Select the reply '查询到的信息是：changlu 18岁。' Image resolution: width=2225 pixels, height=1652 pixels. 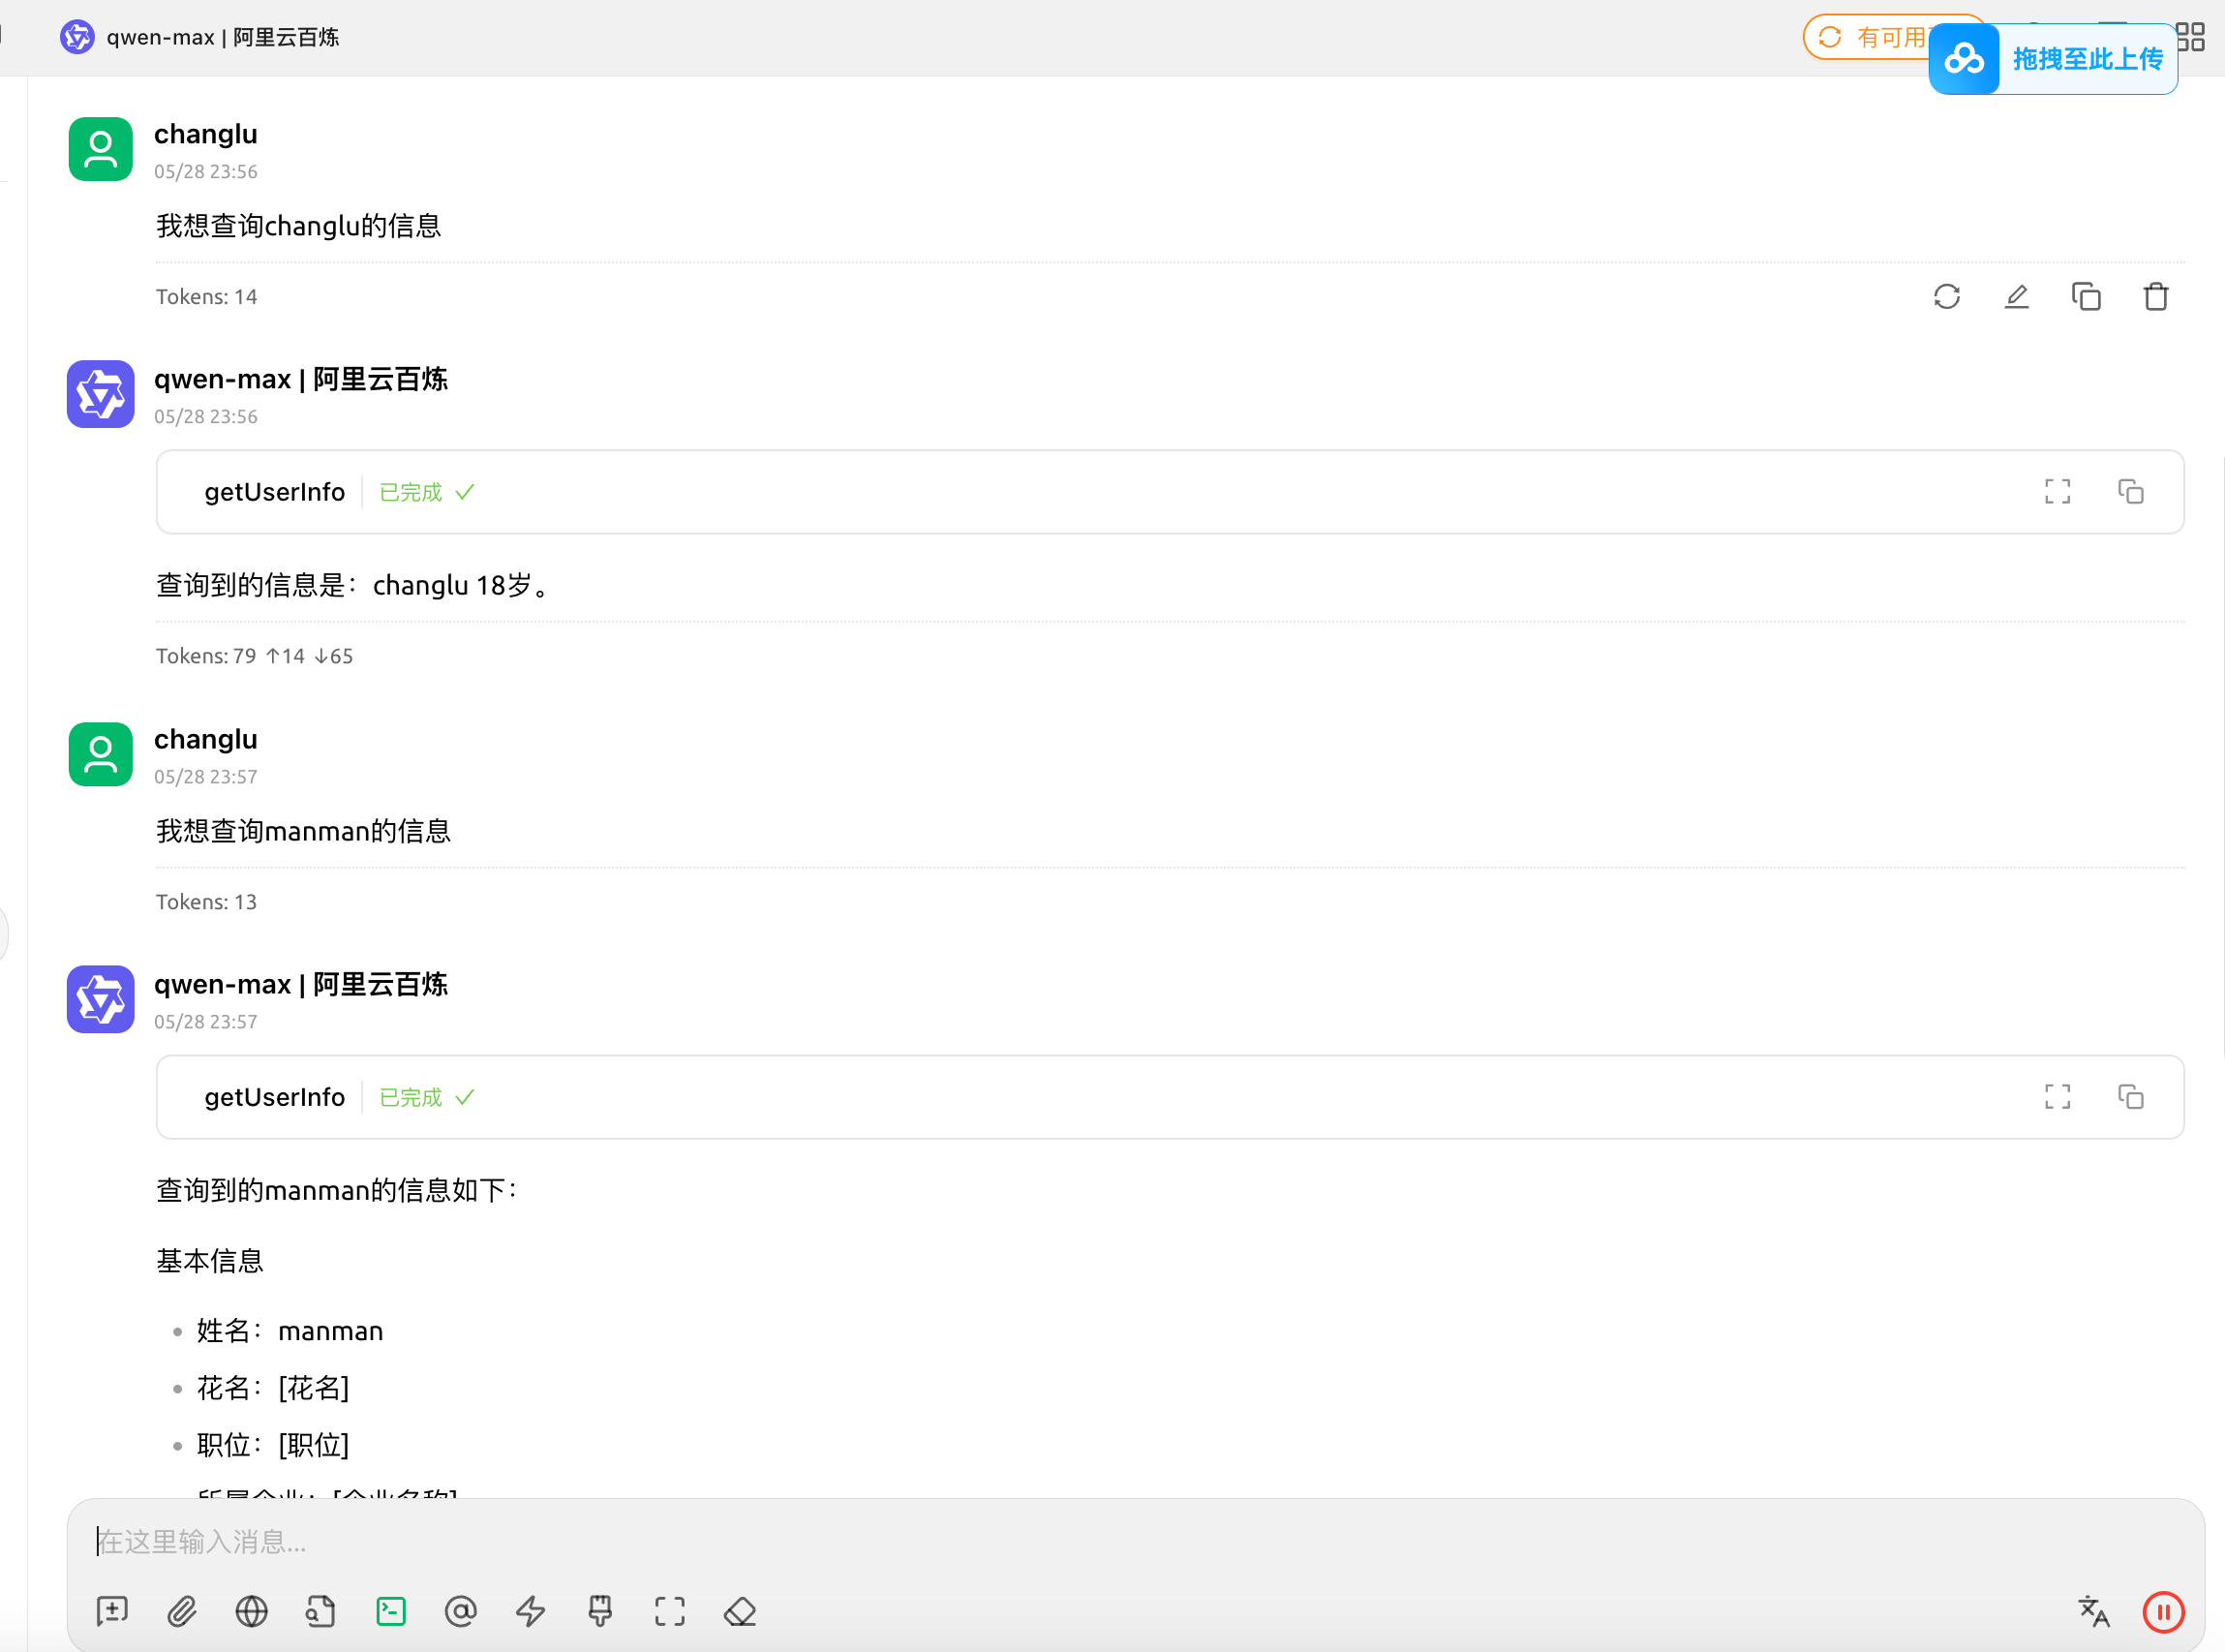pos(354,585)
